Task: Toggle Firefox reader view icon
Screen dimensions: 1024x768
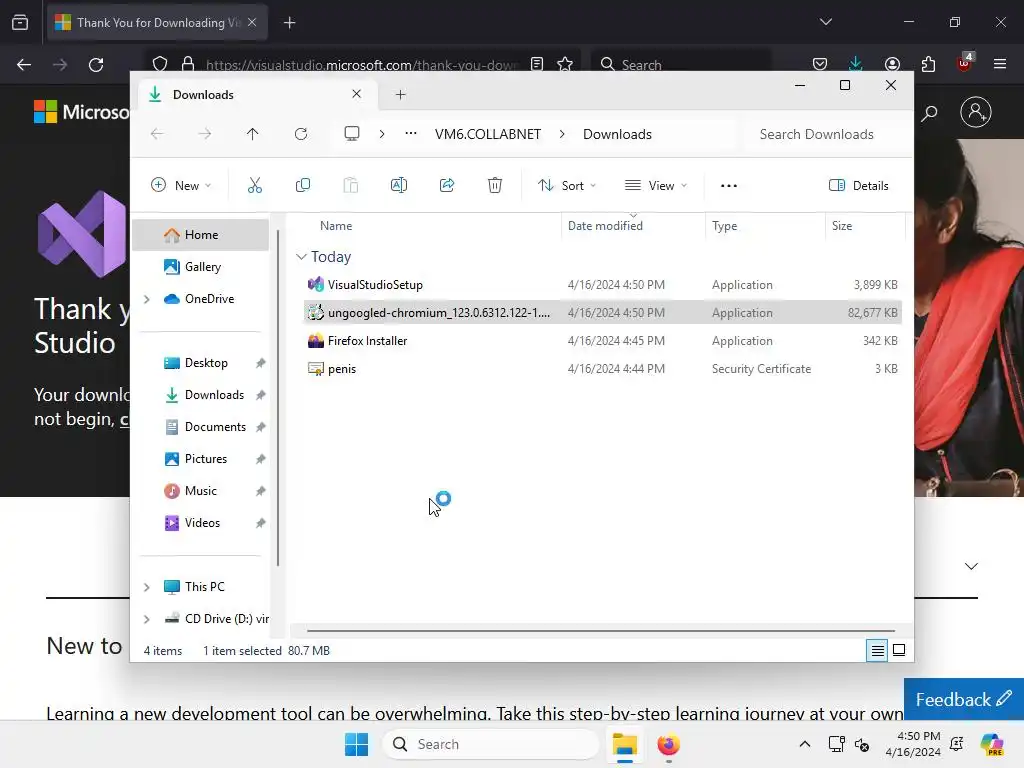Action: point(537,64)
